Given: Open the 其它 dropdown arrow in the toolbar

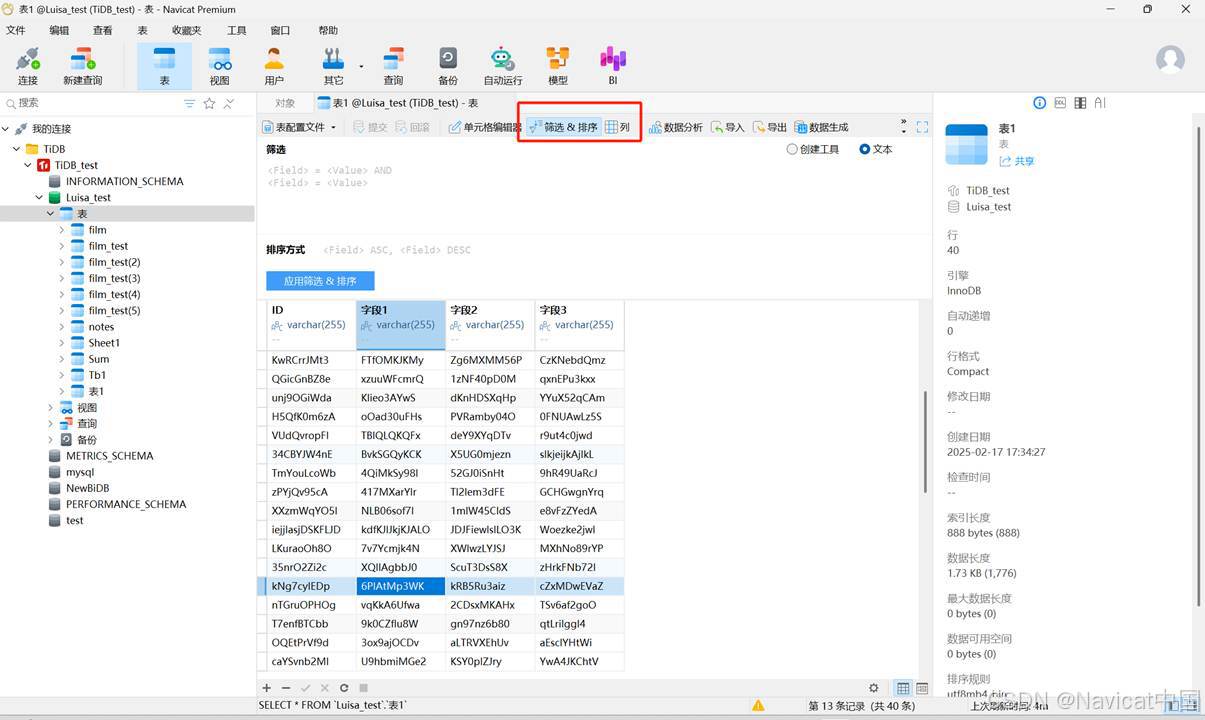Looking at the screenshot, I should click(x=361, y=67).
